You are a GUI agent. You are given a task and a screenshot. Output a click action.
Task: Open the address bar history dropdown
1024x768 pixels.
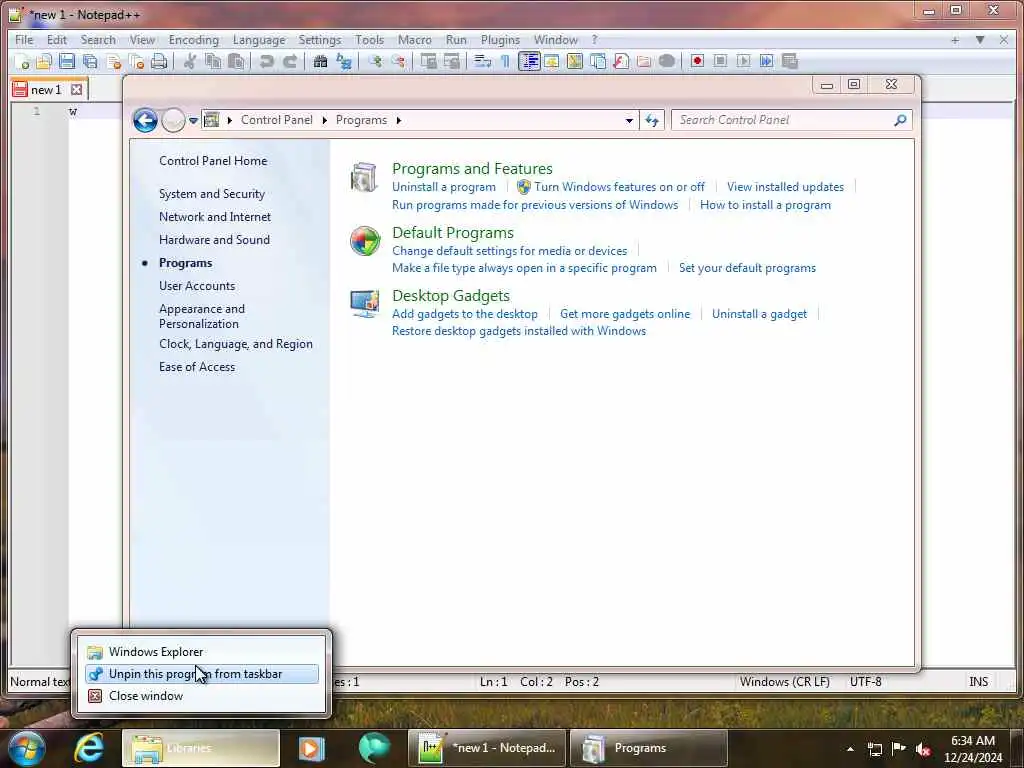[629, 120]
